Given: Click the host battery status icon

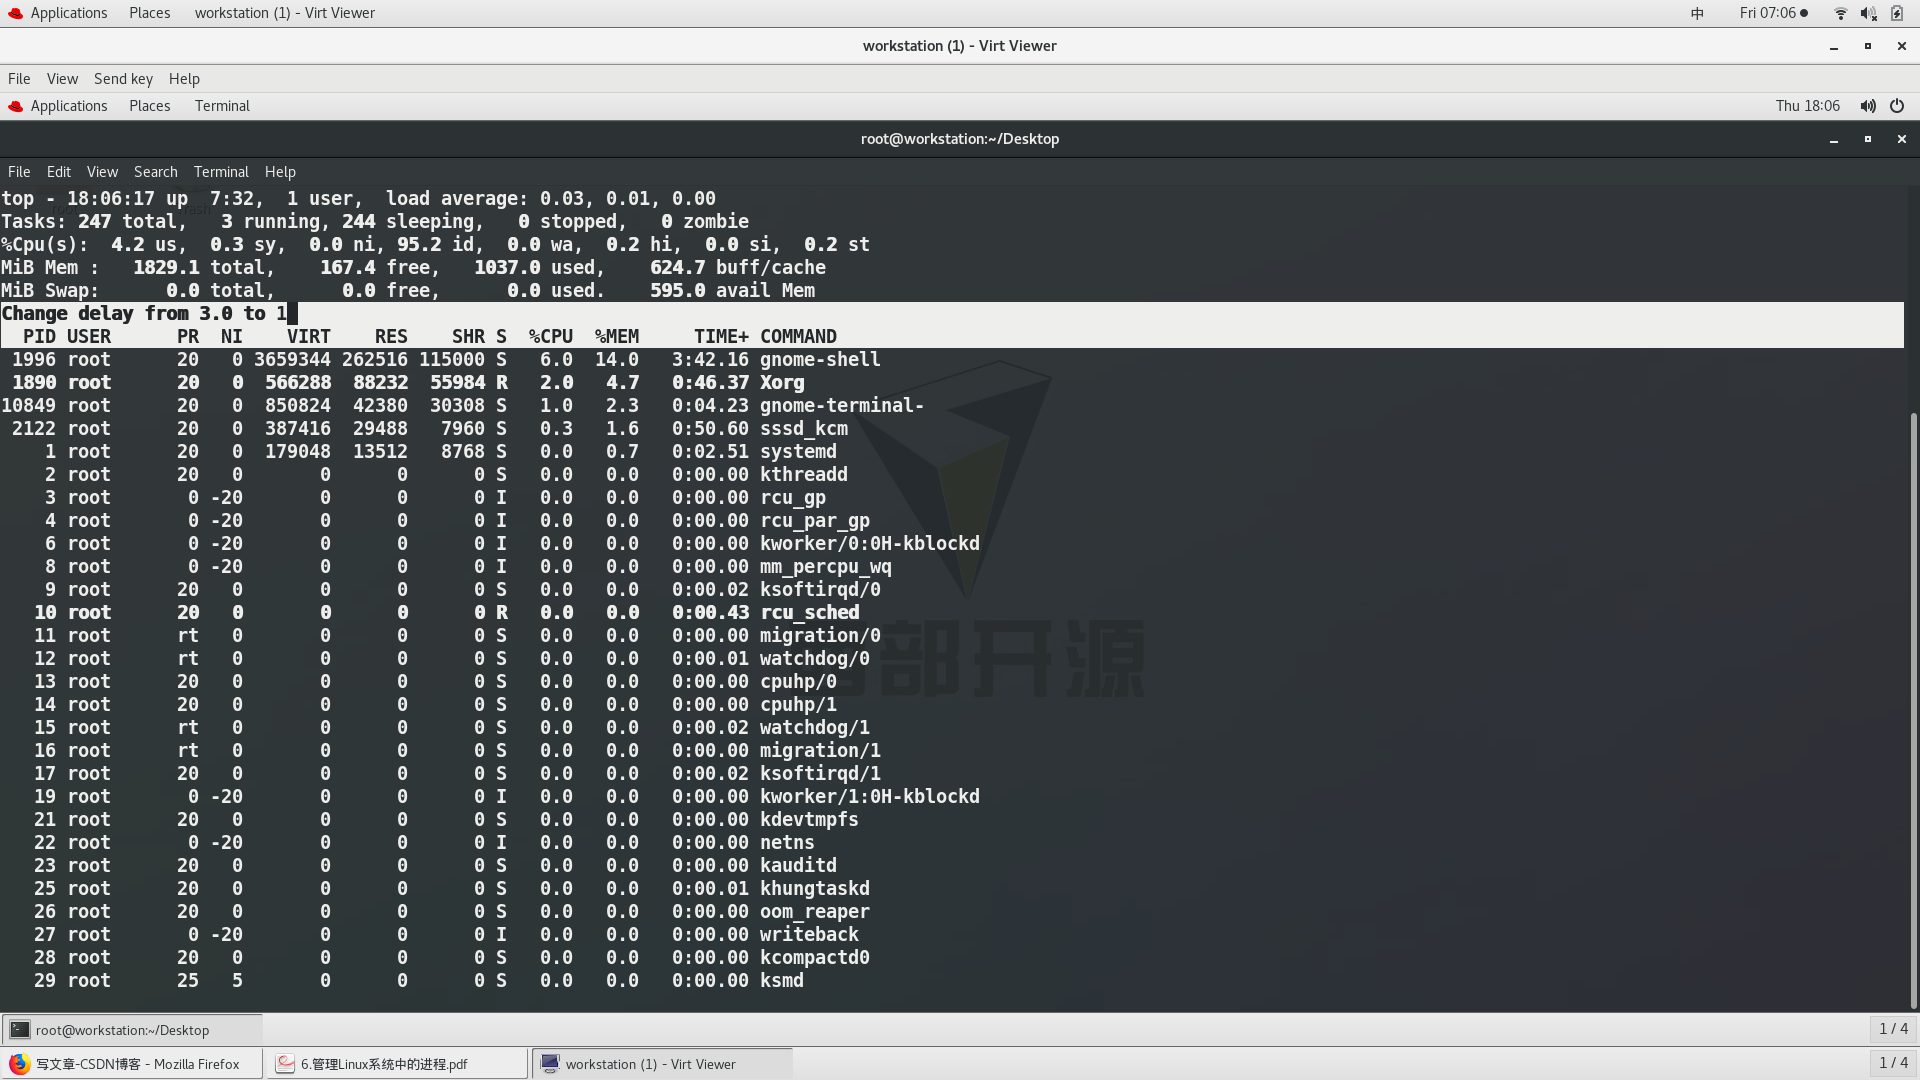Looking at the screenshot, I should (1897, 13).
